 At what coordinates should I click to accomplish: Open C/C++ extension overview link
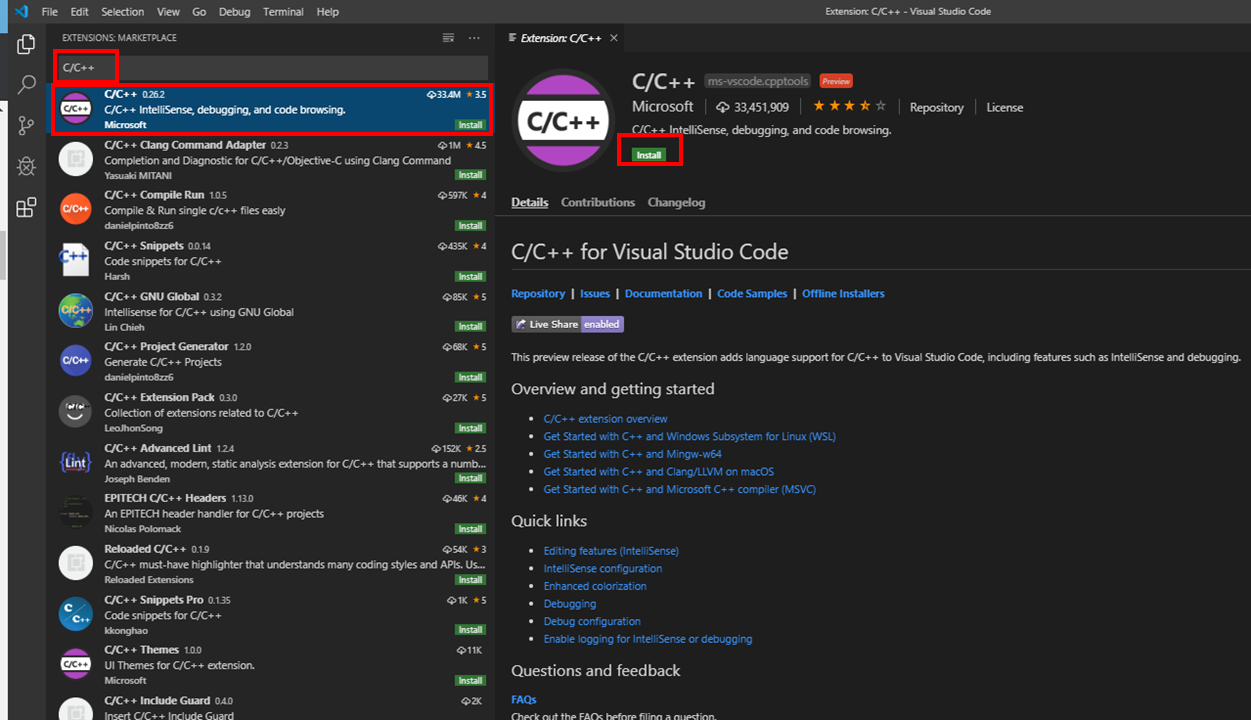pos(605,419)
